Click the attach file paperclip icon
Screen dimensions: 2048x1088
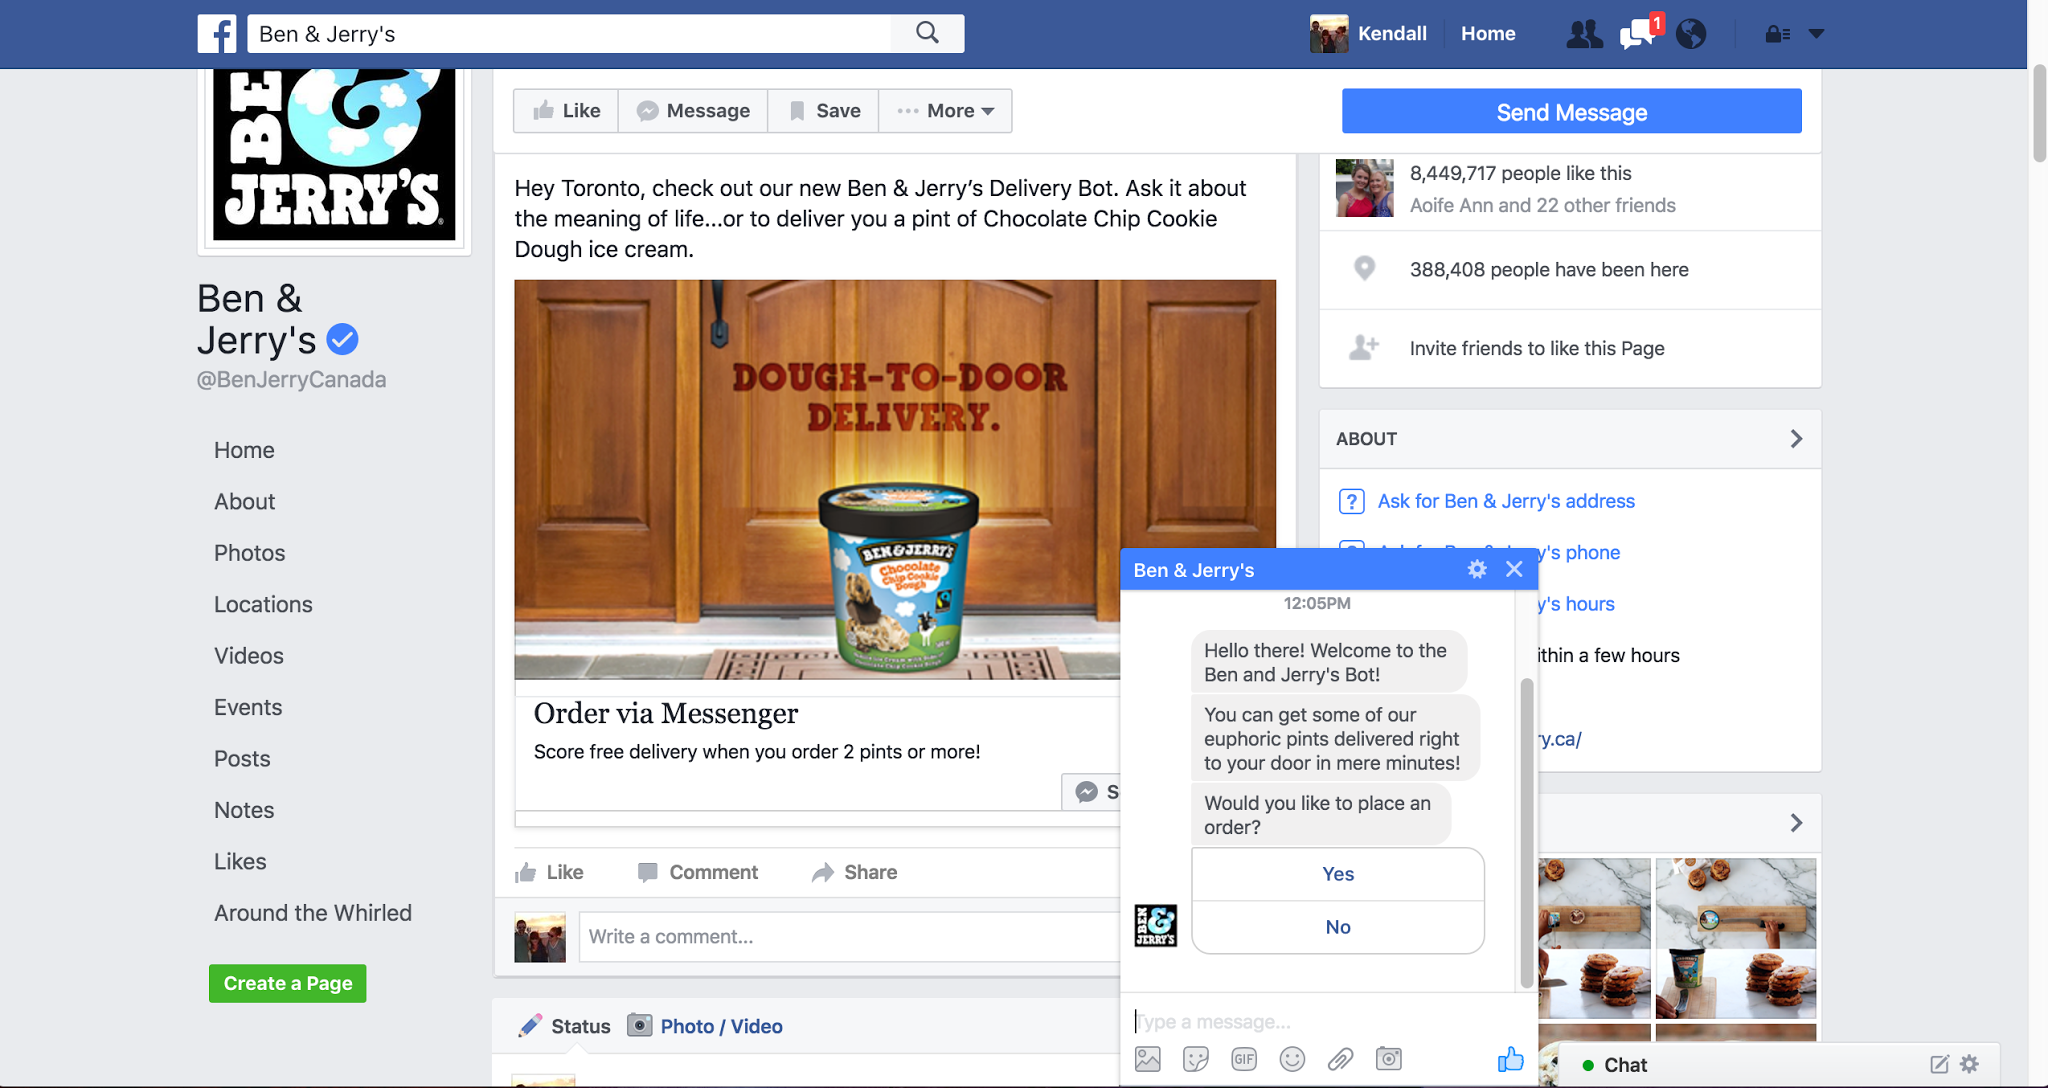[x=1340, y=1059]
